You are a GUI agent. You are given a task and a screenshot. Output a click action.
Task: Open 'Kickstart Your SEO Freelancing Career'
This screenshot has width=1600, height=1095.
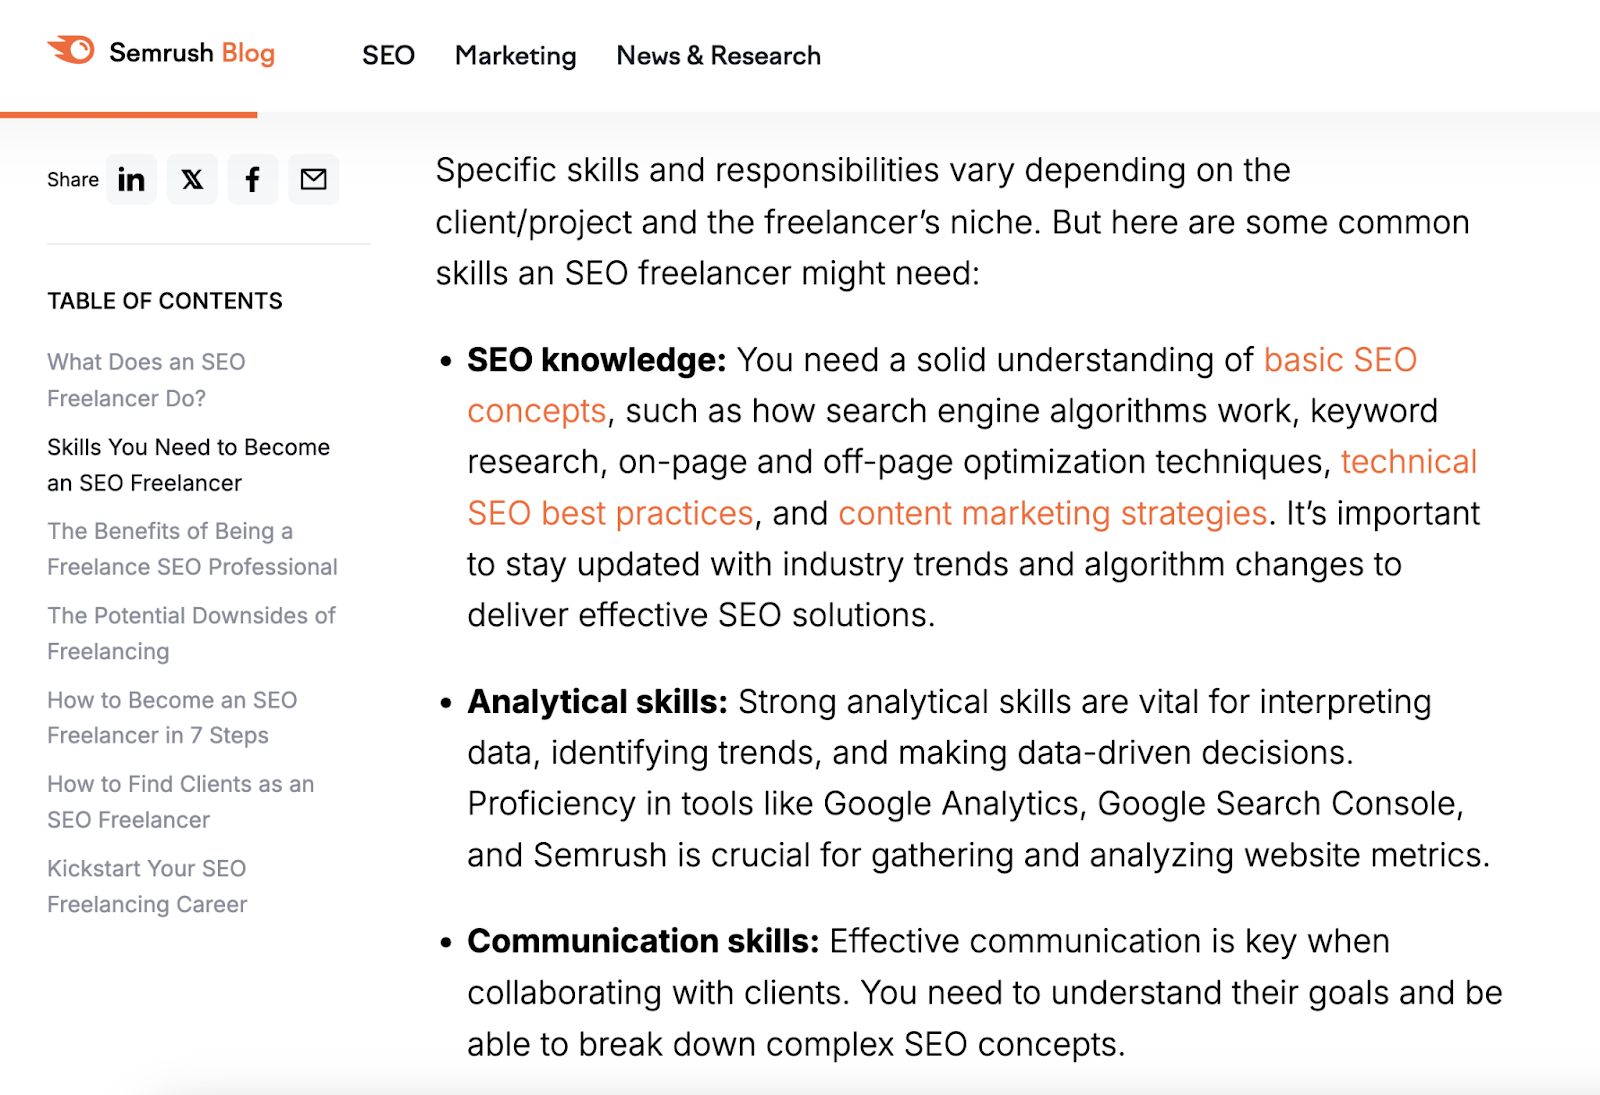pos(146,886)
